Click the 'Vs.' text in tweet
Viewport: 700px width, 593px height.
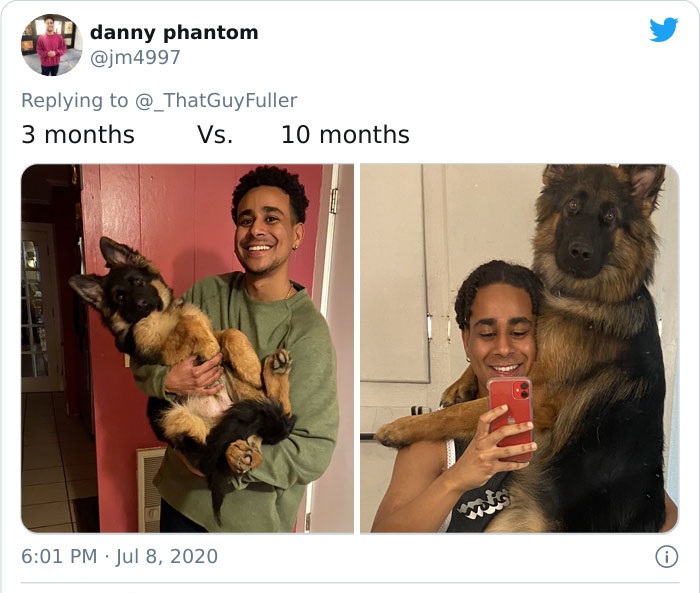215,134
